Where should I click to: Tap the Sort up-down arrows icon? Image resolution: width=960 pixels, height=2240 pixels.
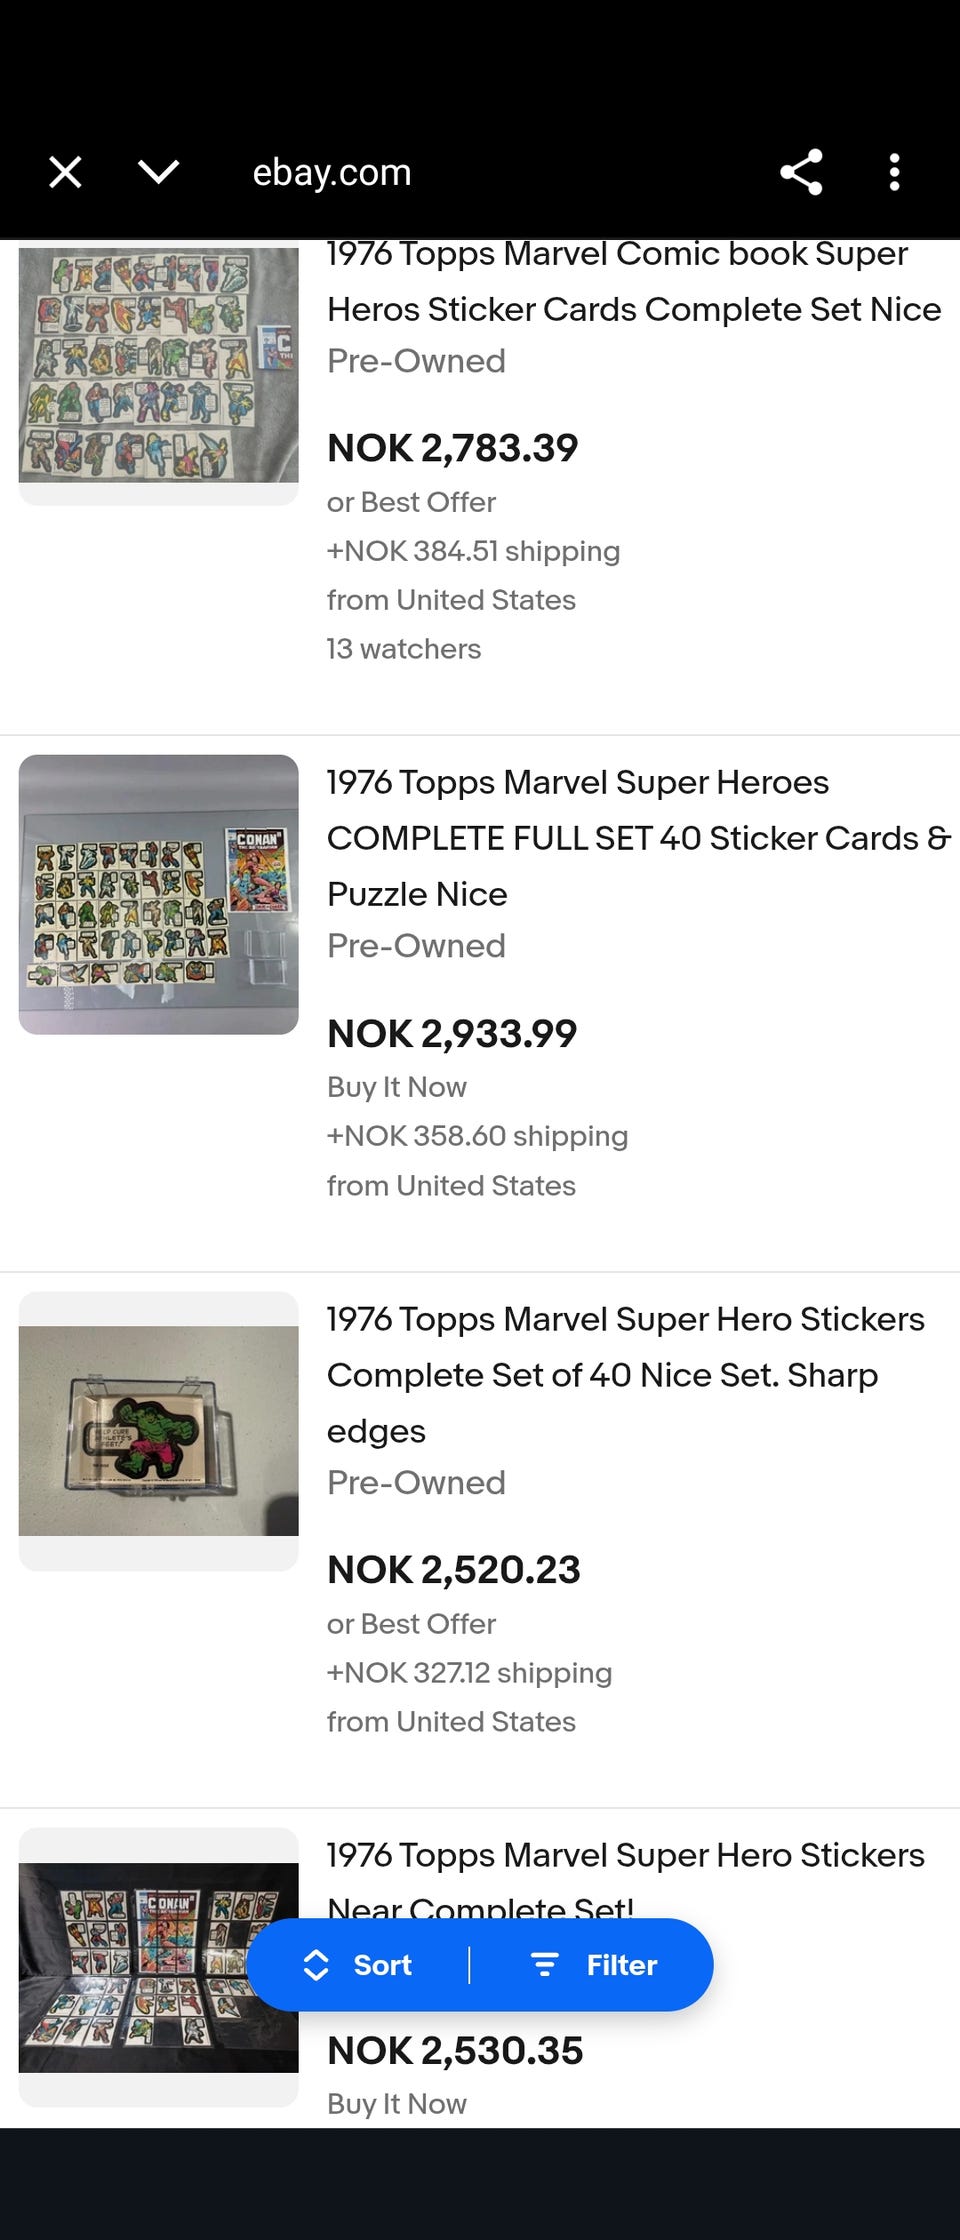click(x=316, y=1965)
